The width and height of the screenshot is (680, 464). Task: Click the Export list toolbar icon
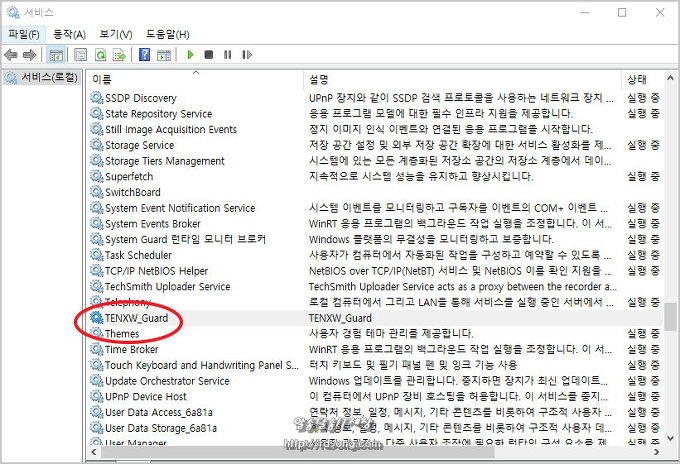click(x=120, y=55)
